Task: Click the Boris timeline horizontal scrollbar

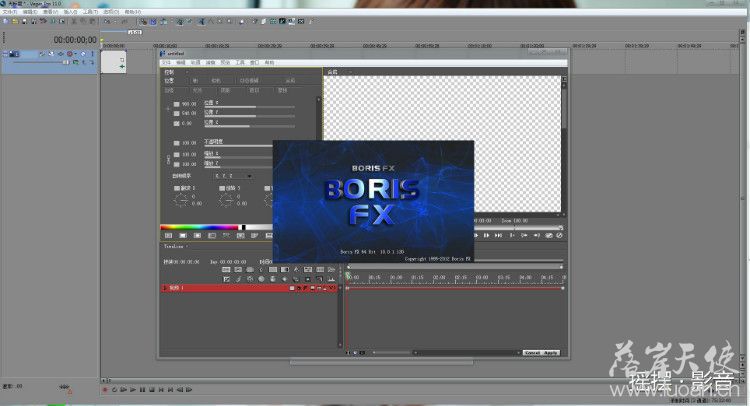Action: click(x=466, y=353)
